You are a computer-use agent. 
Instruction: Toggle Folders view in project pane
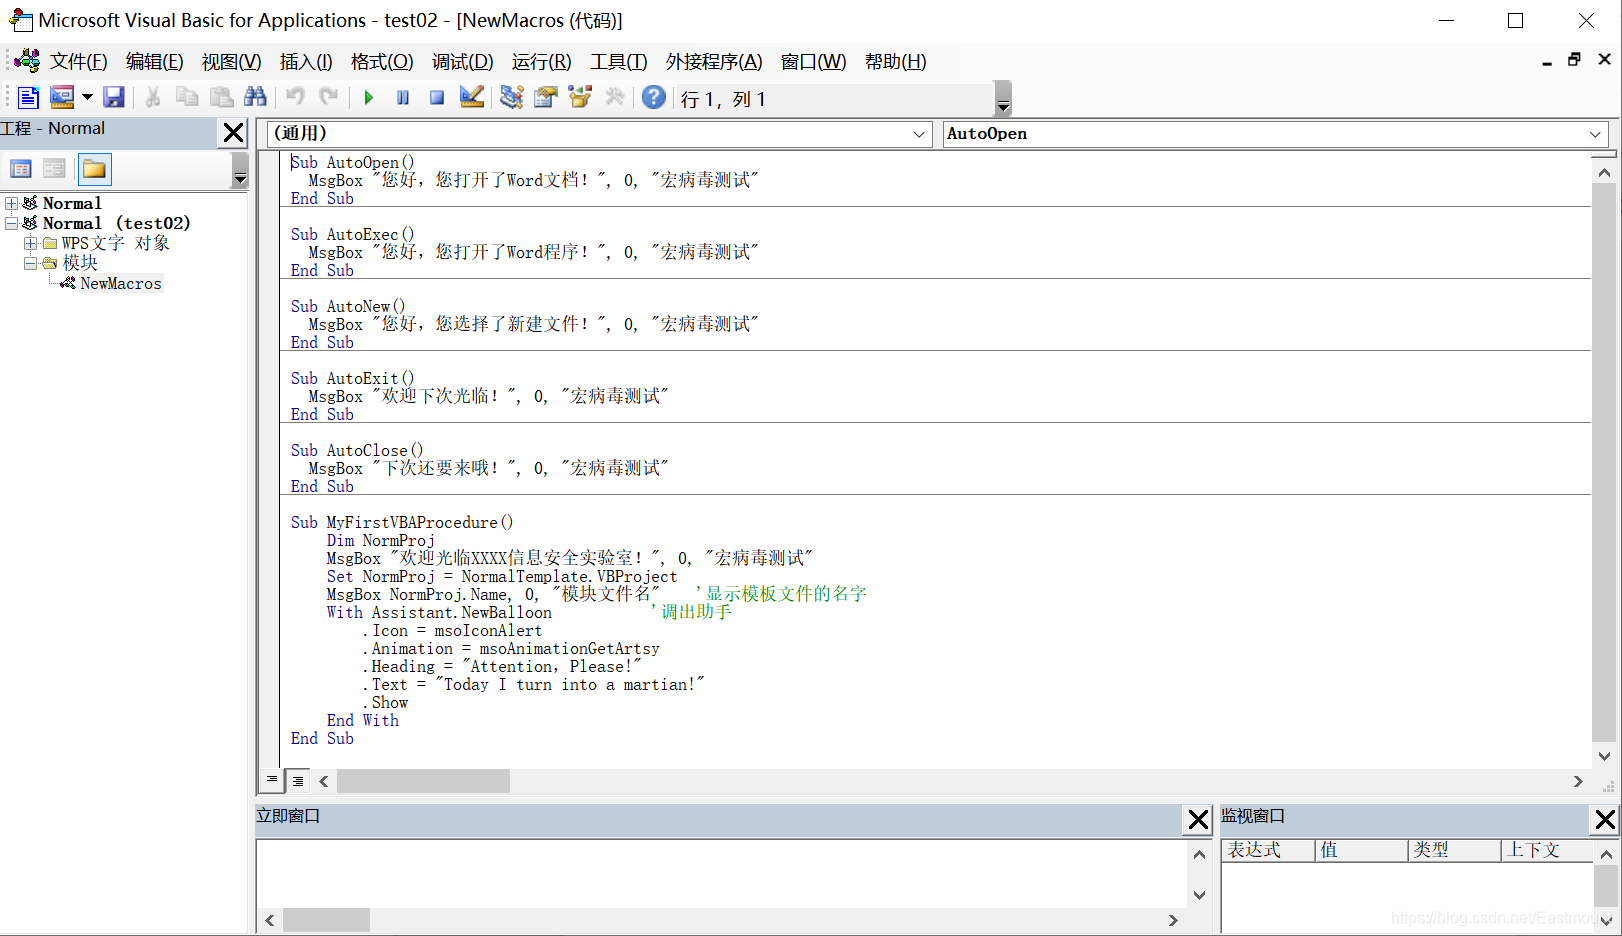point(94,169)
